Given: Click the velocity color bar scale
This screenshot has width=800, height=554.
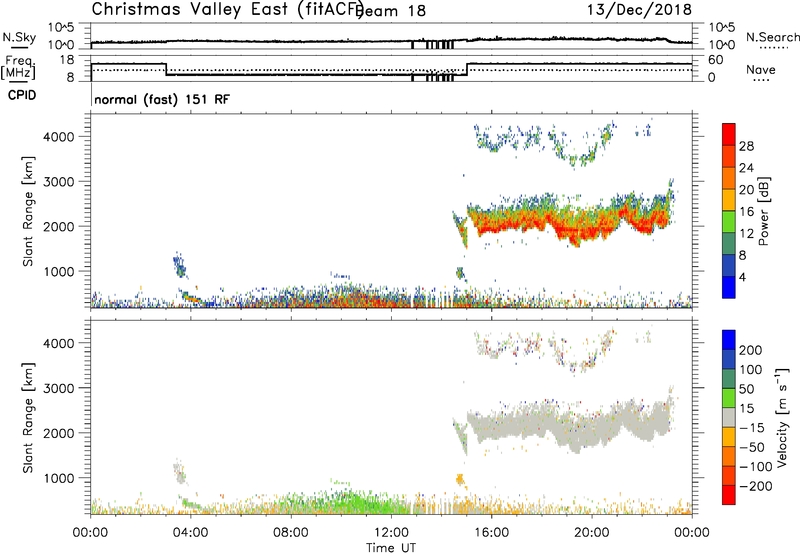Looking at the screenshot, I should (729, 417).
